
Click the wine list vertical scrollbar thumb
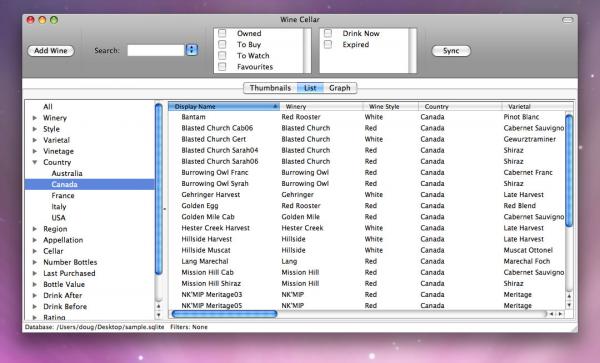tap(569, 170)
